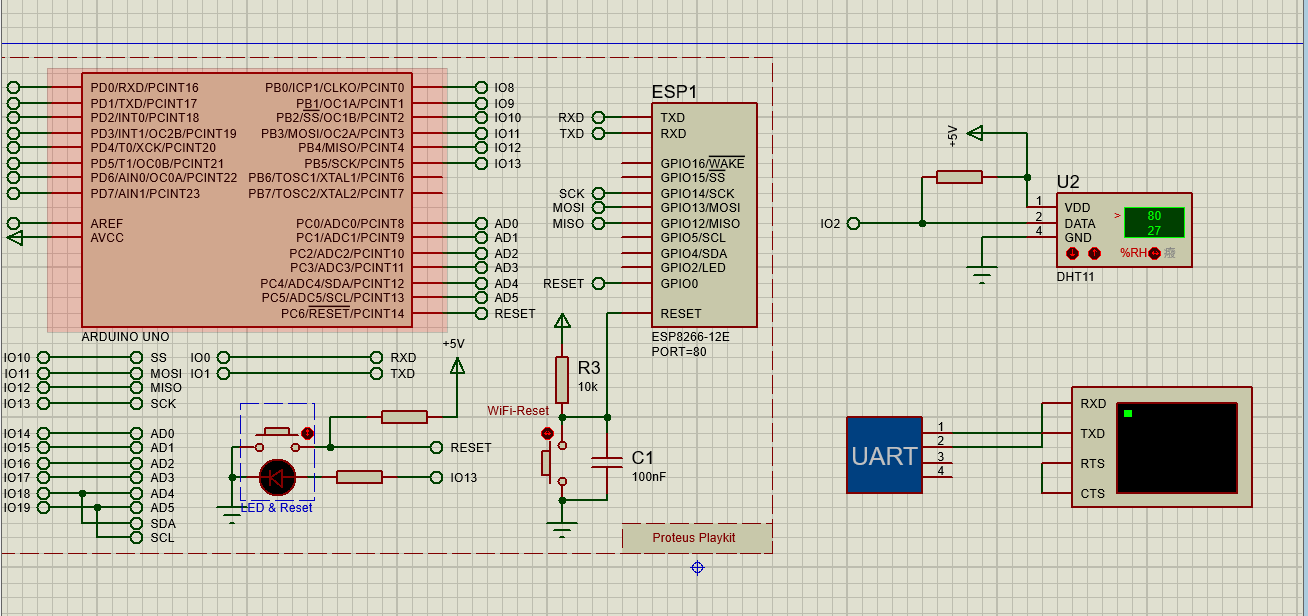Select the RESET terminal on Arduino PC6
The image size is (1308, 616).
[x=482, y=313]
